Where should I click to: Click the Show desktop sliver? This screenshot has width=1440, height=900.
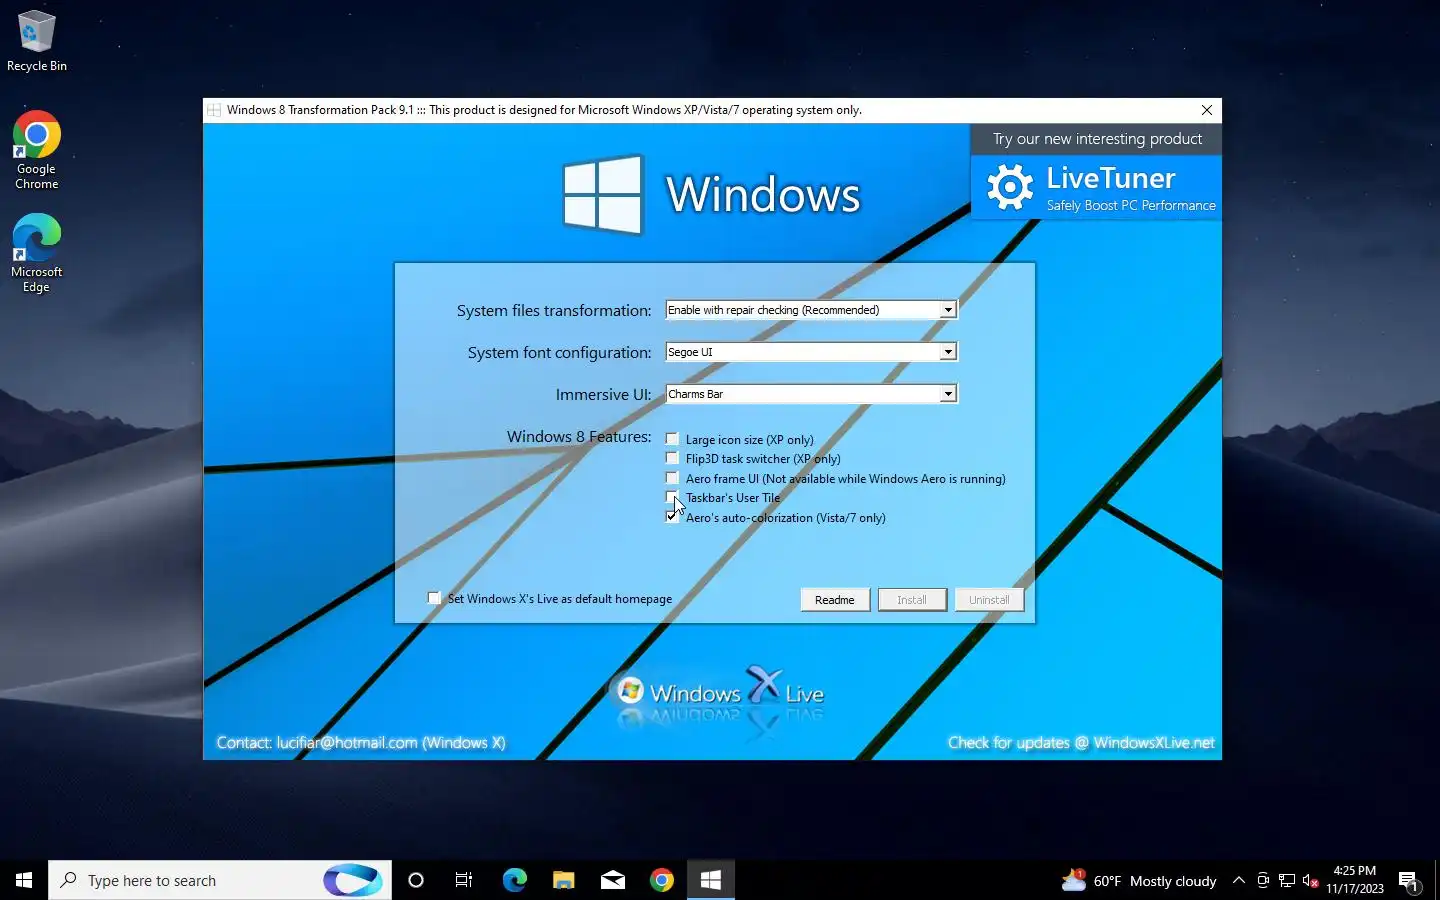(x=1437, y=880)
